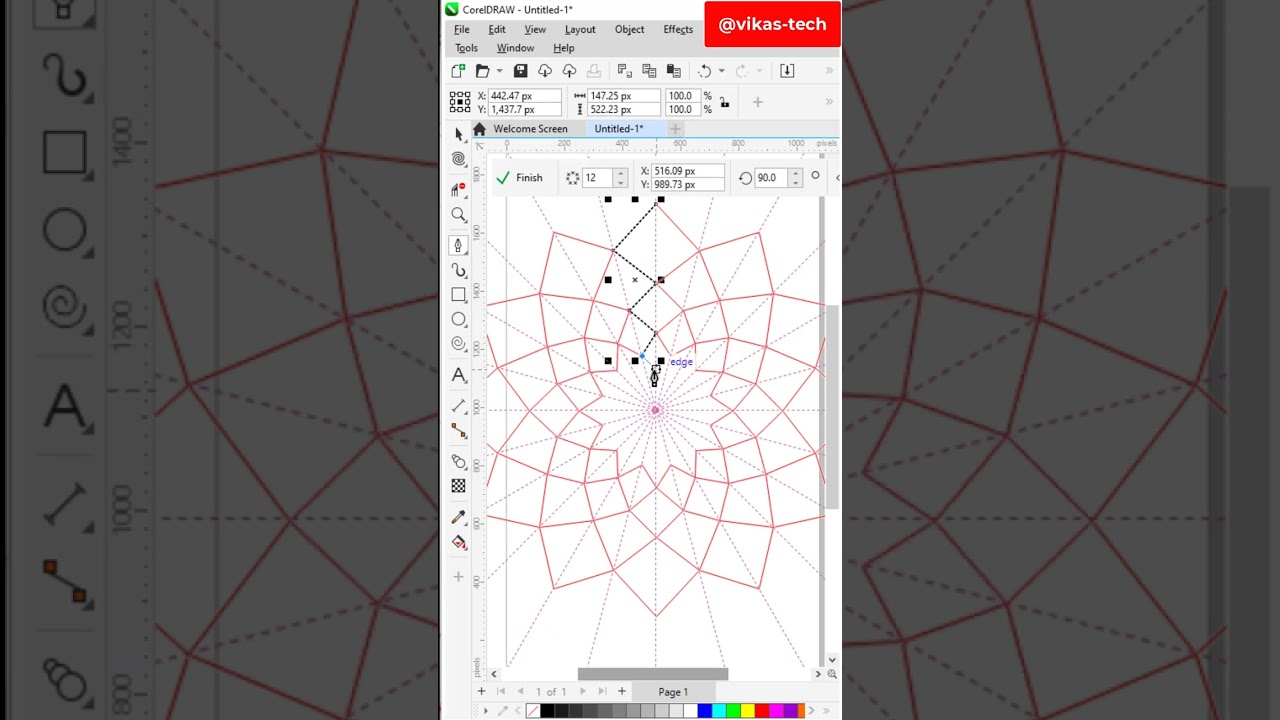Click the Open folder icon
Image resolution: width=1280 pixels, height=720 pixels.
(482, 71)
